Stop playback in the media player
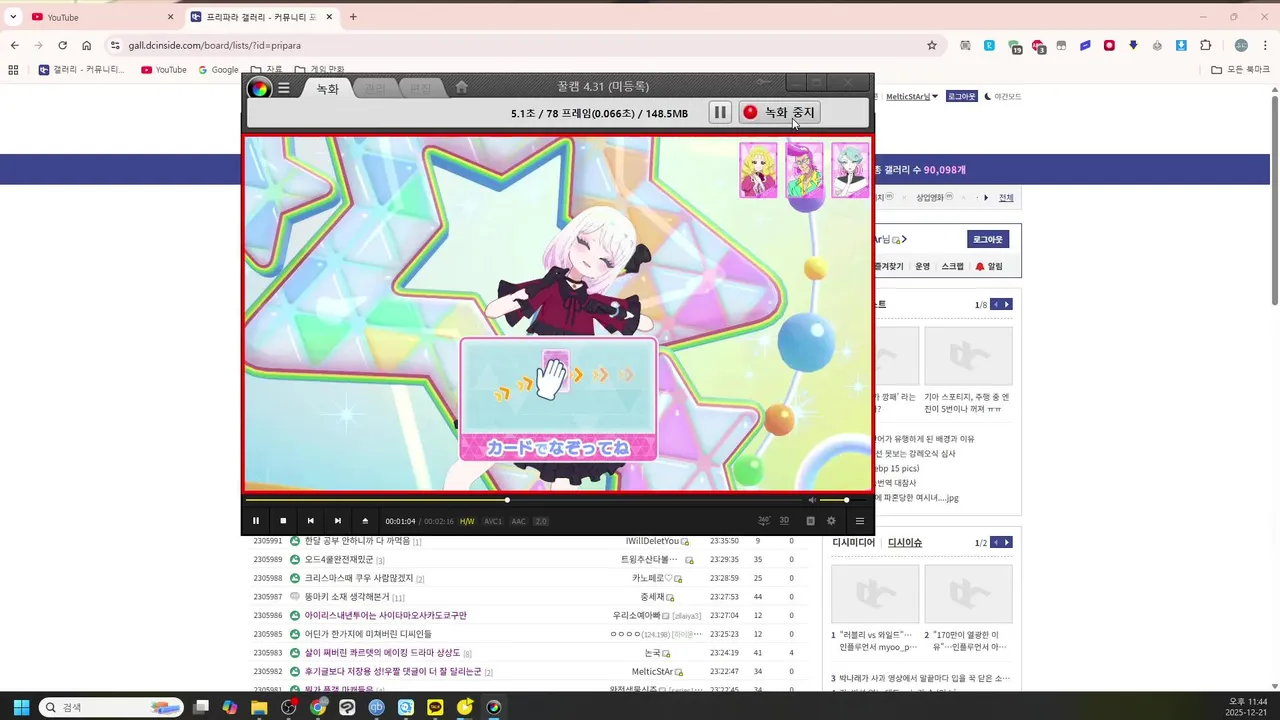 coord(283,521)
